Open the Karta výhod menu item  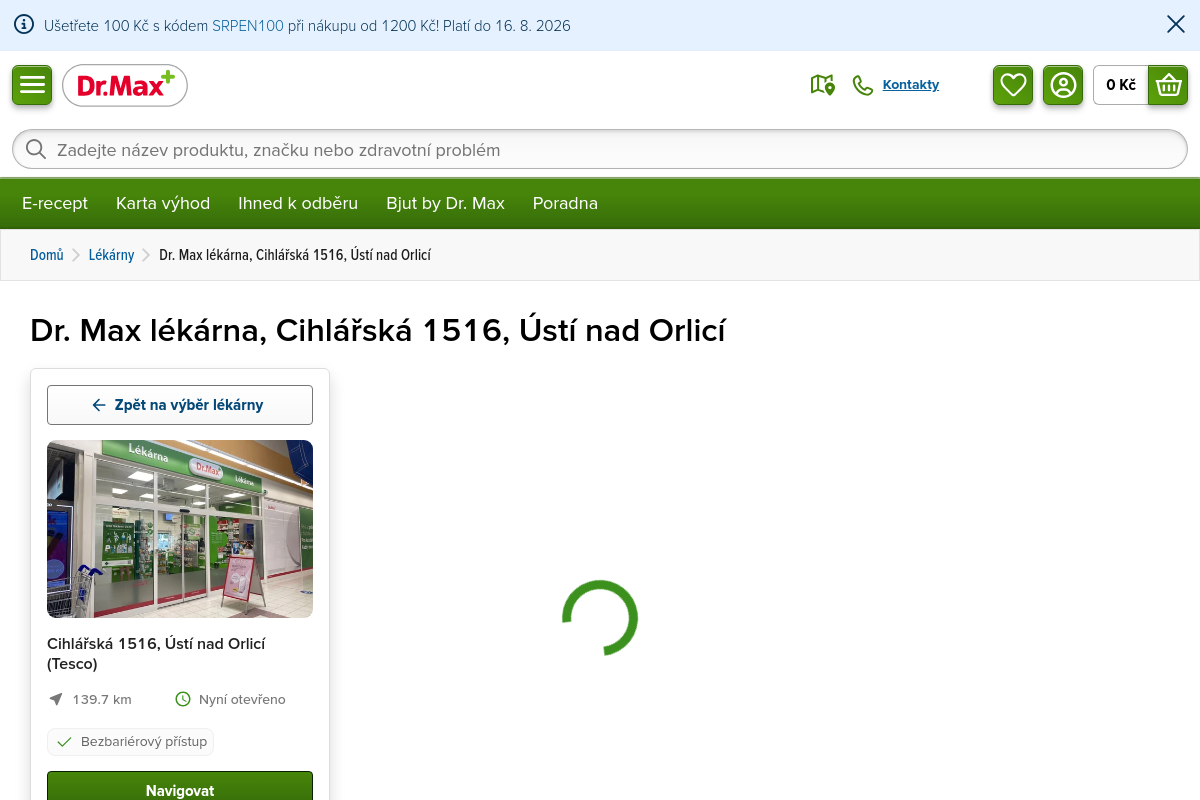[x=163, y=203]
